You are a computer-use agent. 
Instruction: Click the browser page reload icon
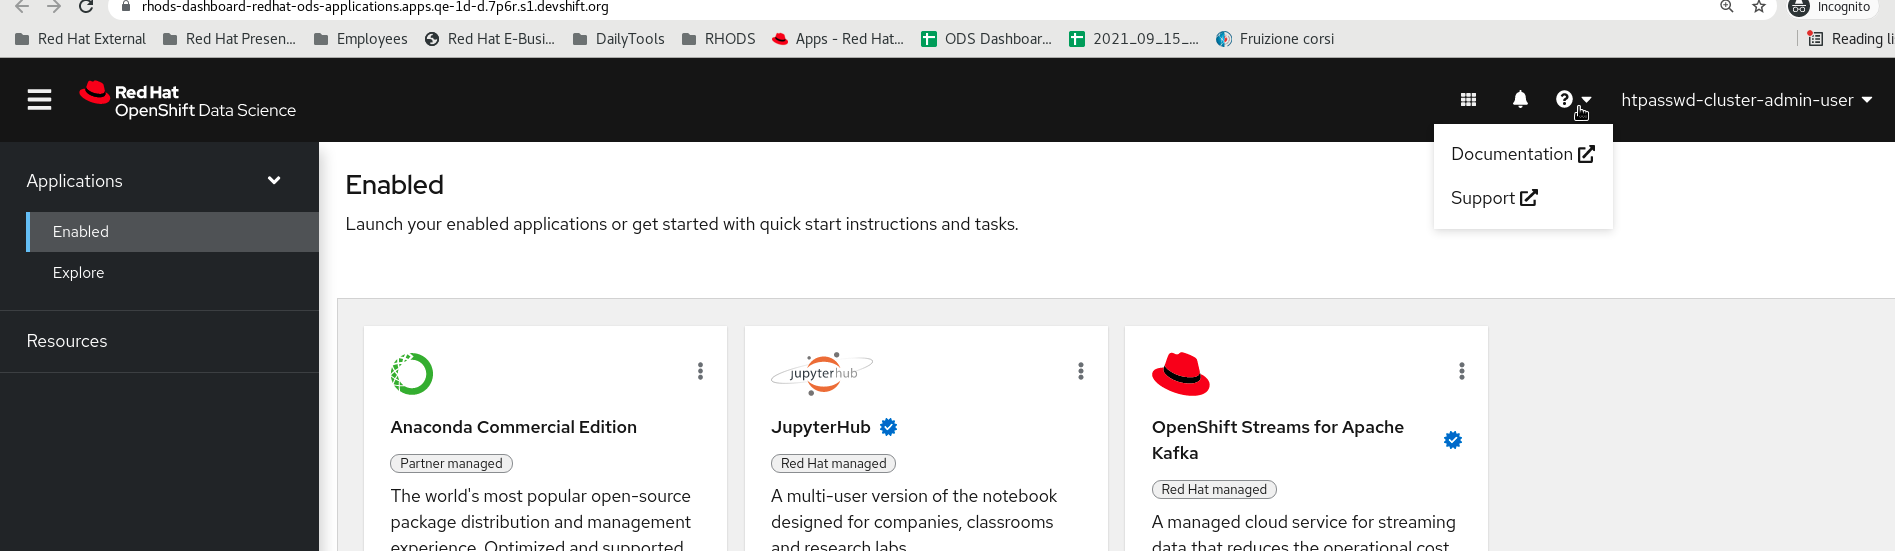coord(86,7)
